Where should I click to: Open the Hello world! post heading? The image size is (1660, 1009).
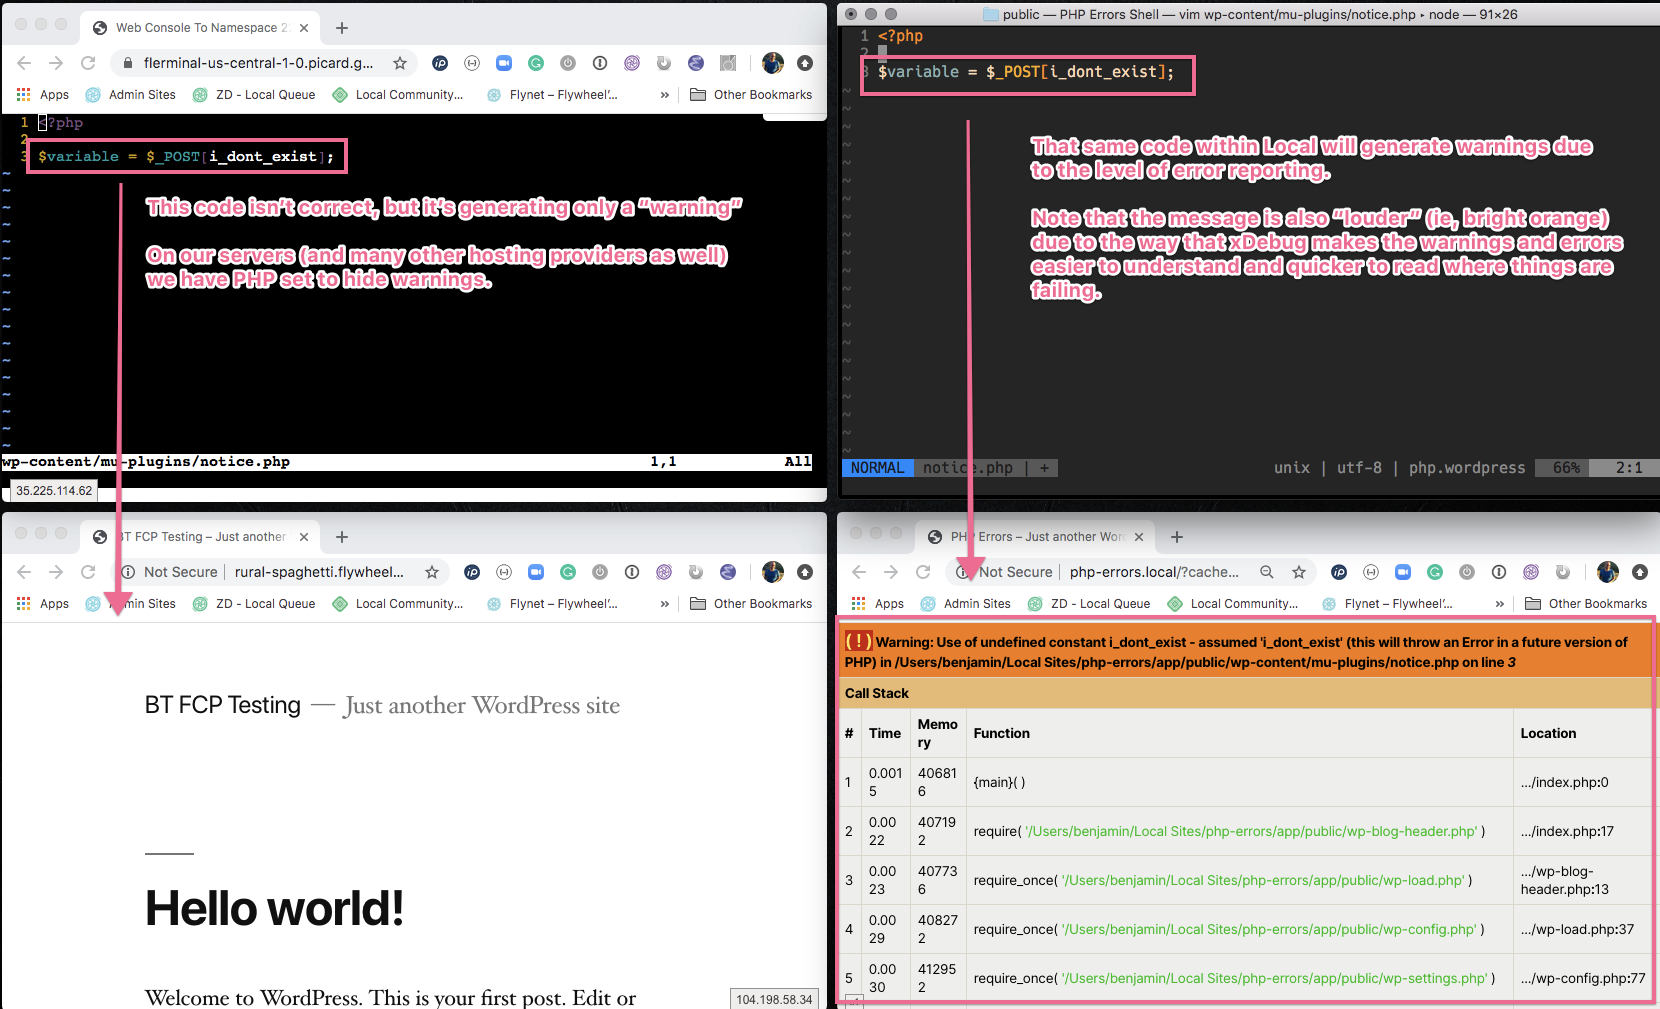coord(274,909)
